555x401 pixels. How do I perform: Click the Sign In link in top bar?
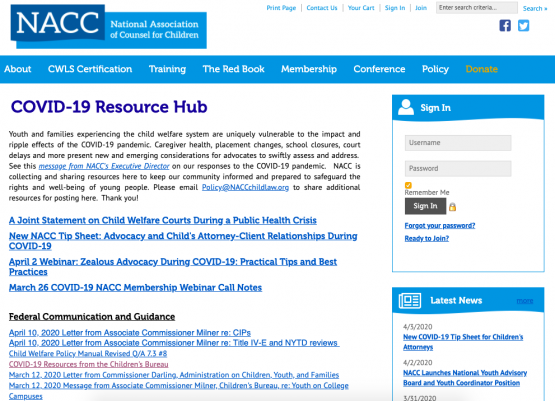395,8
